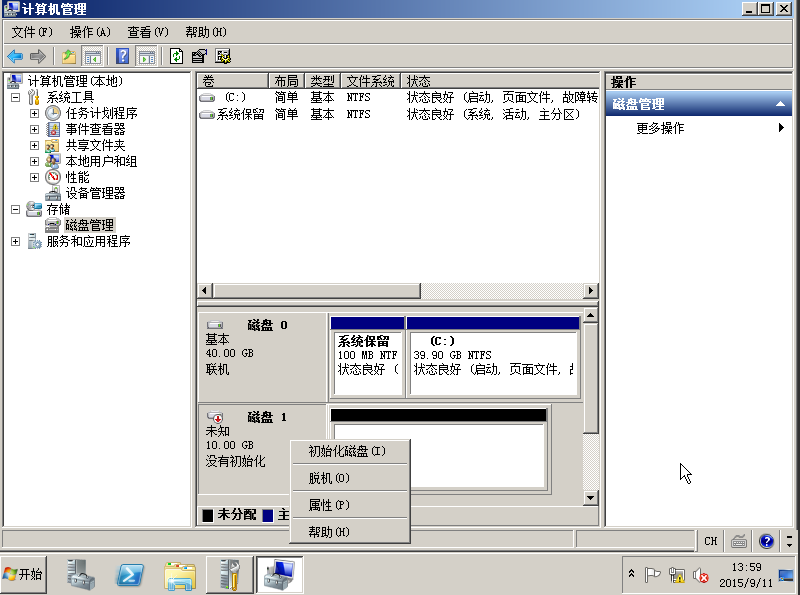This screenshot has height=595, width=800.
Task: Sort by the 卷 column header
Action: 233,81
